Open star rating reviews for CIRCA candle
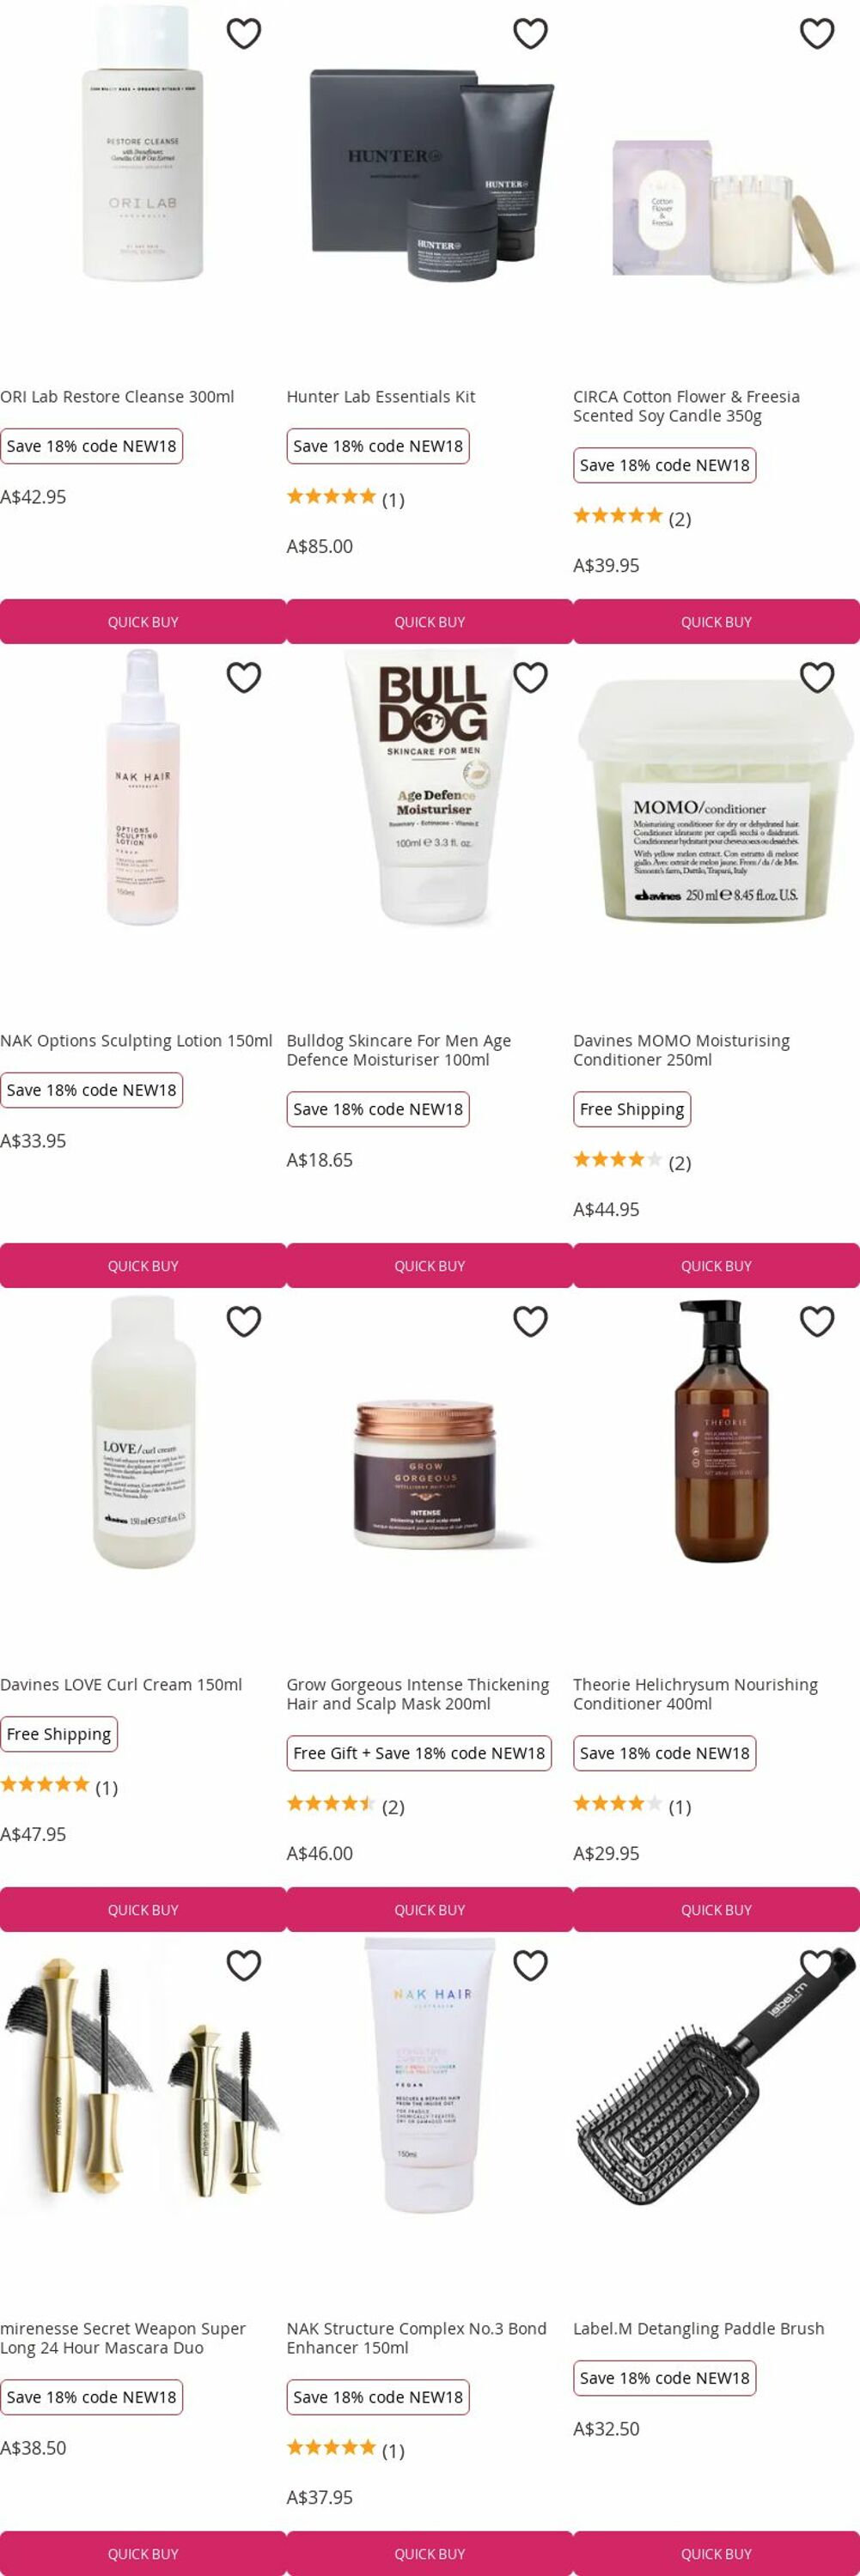The image size is (860, 2576). [632, 517]
